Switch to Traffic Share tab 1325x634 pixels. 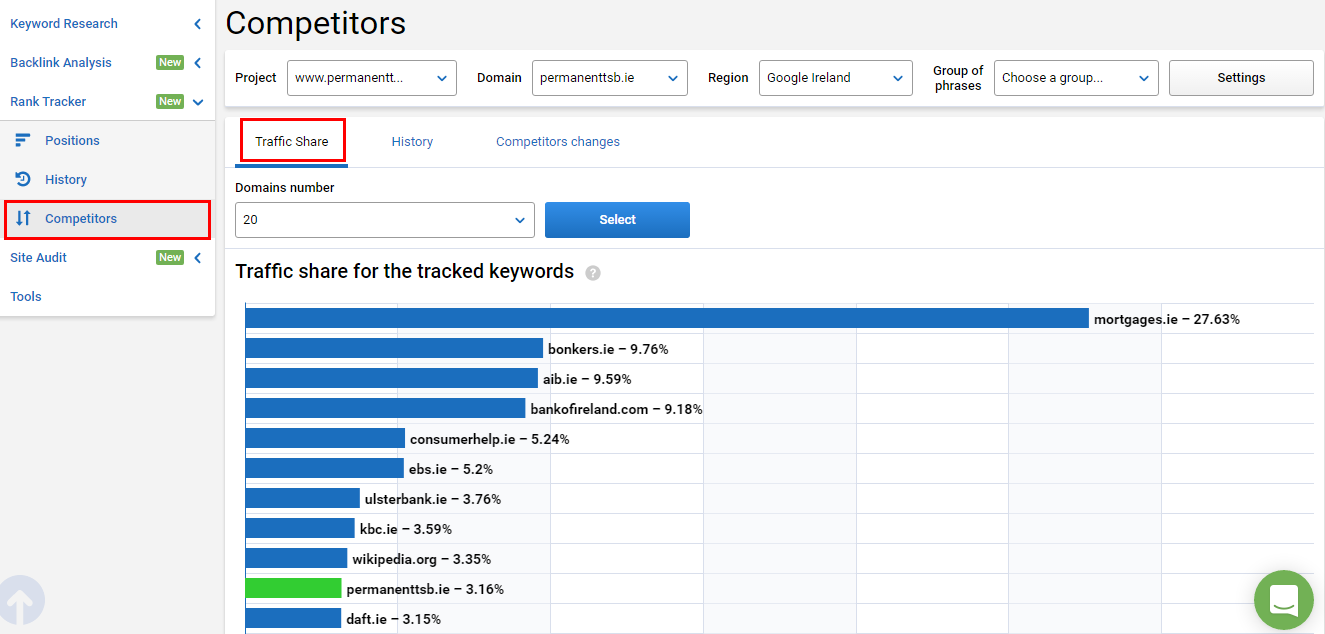(292, 141)
